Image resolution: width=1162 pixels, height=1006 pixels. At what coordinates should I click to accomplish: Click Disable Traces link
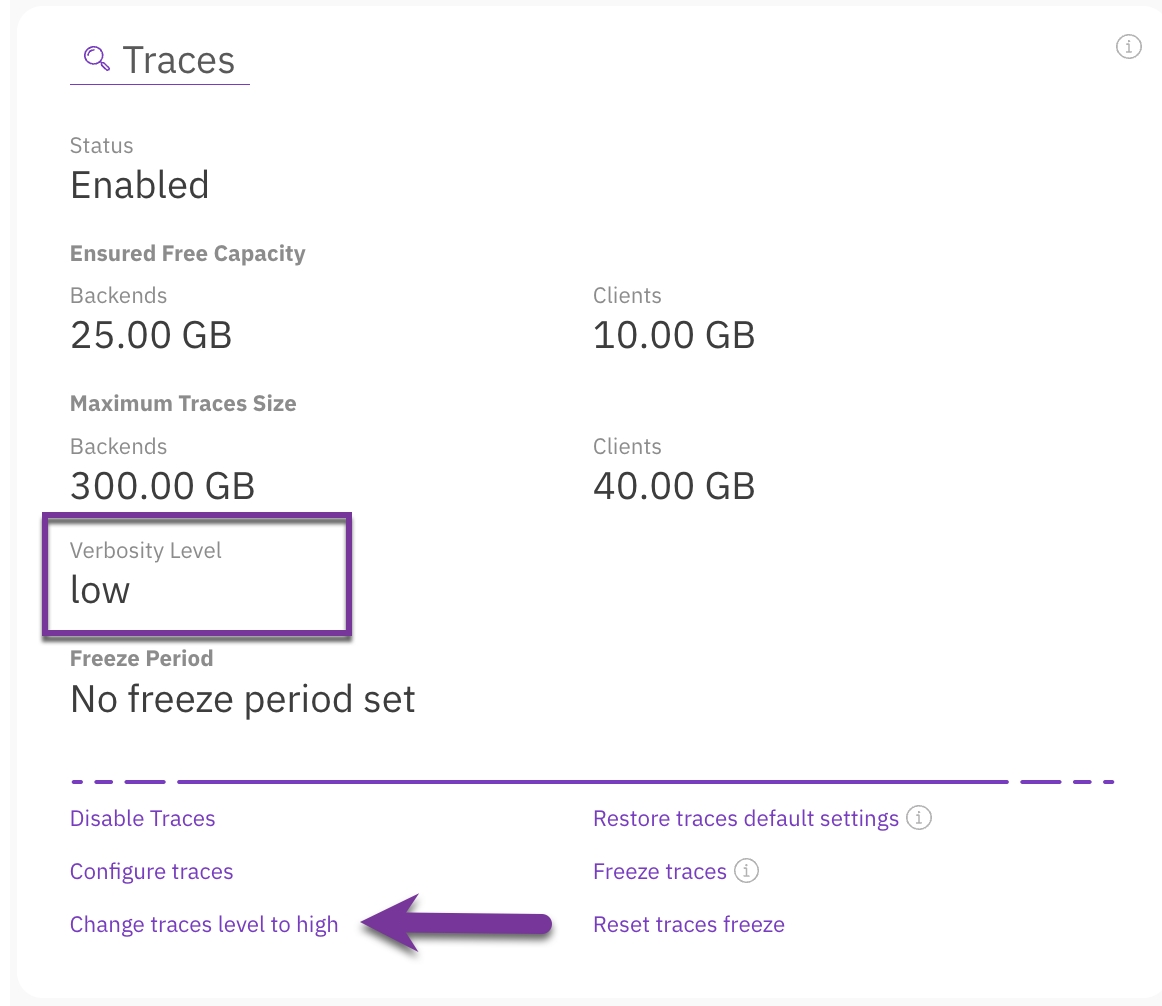[x=142, y=819]
